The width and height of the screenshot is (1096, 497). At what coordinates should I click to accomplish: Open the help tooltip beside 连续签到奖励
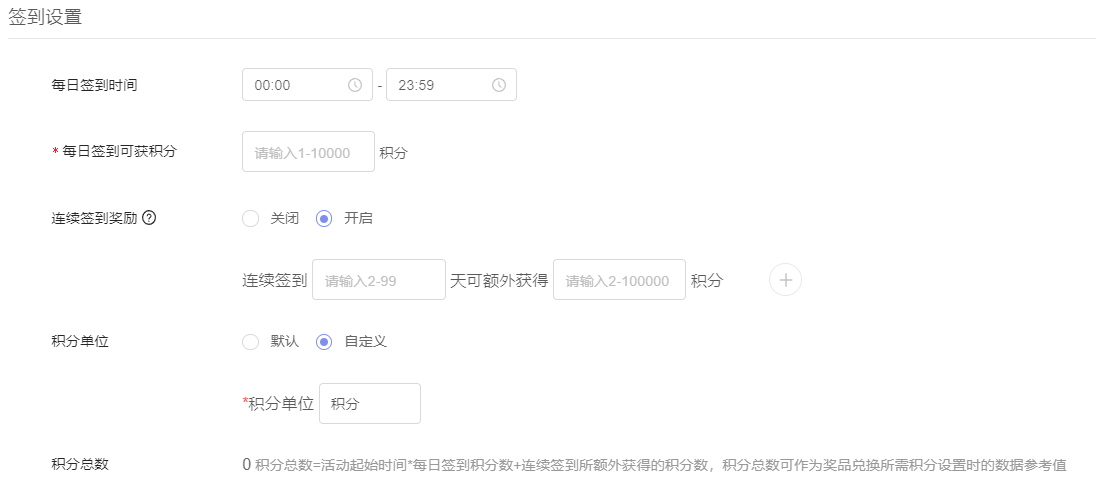tap(149, 217)
